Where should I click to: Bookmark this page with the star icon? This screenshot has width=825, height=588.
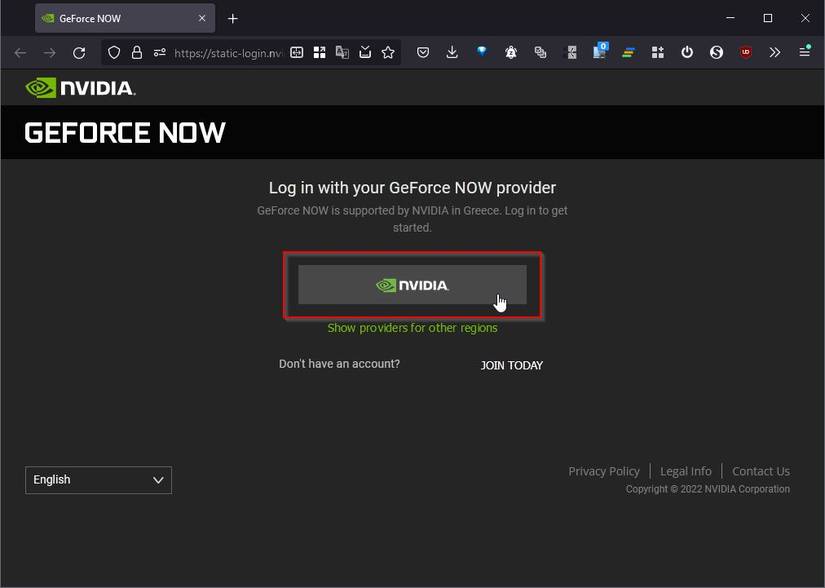pyautogui.click(x=388, y=52)
